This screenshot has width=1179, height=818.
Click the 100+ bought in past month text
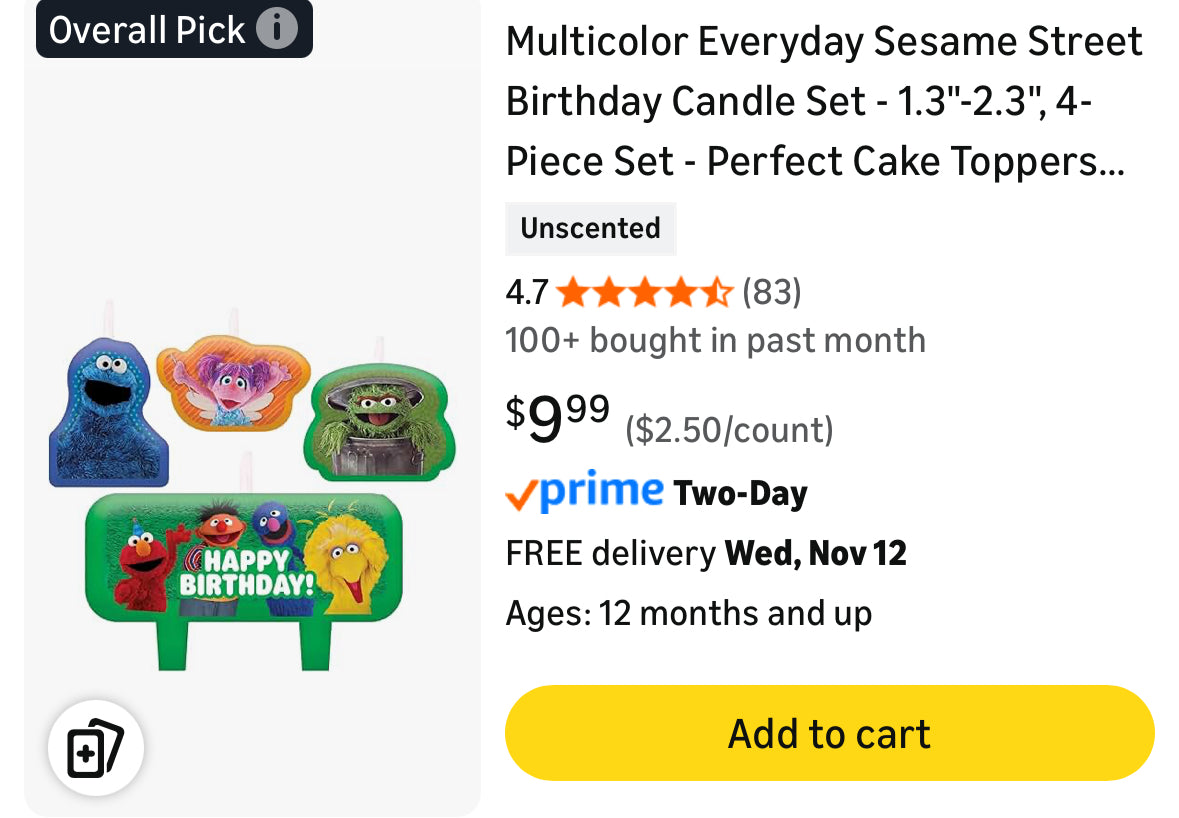click(x=715, y=340)
